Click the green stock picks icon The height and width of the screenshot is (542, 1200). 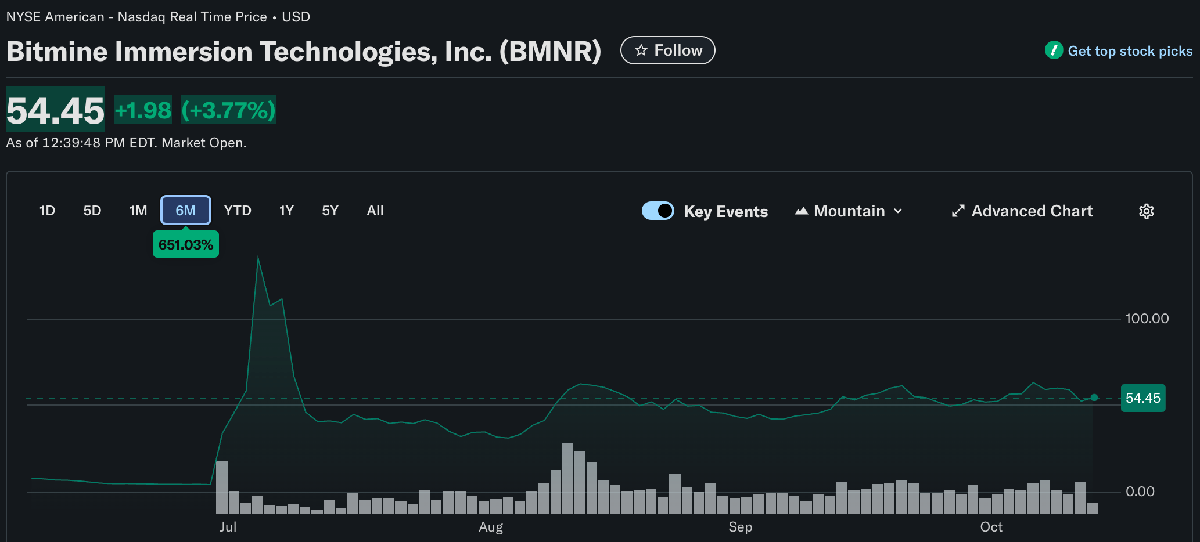point(1053,51)
